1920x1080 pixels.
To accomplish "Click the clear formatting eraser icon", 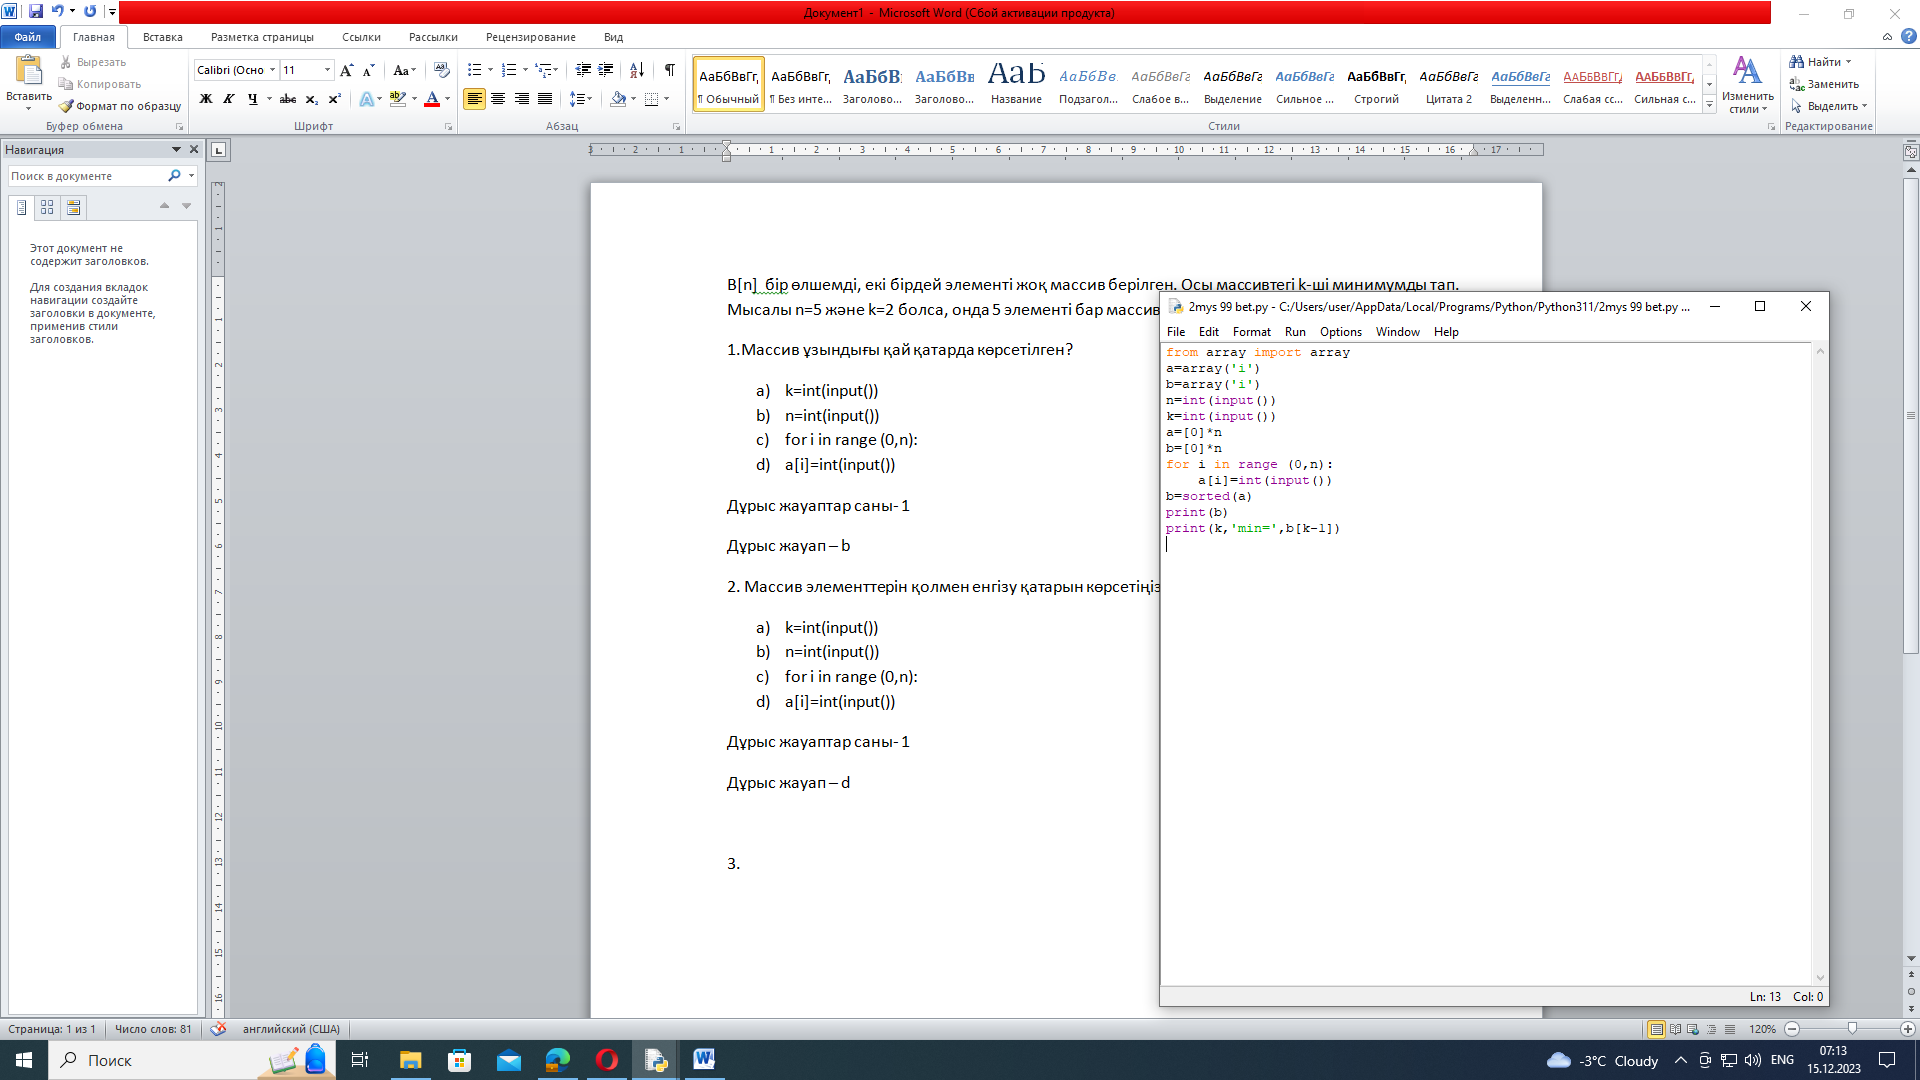I will click(441, 70).
